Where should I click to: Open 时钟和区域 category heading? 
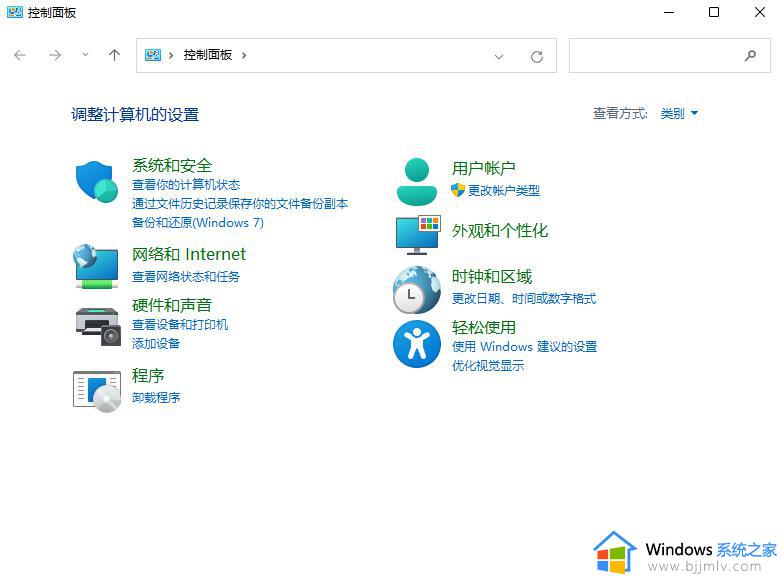coord(492,276)
